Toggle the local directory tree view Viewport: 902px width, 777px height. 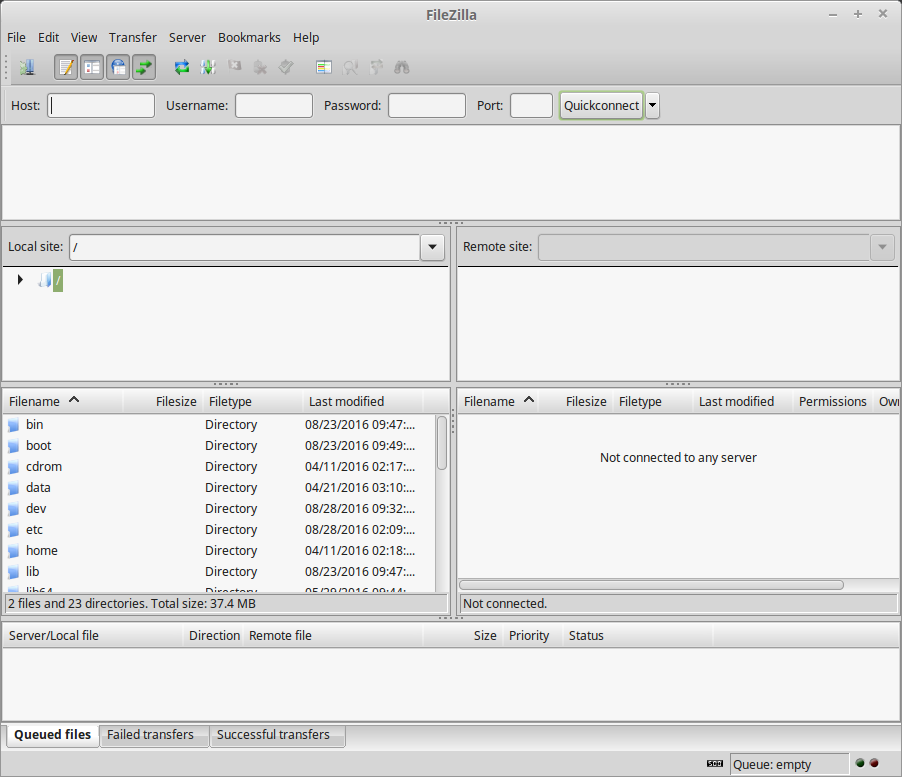coord(92,68)
